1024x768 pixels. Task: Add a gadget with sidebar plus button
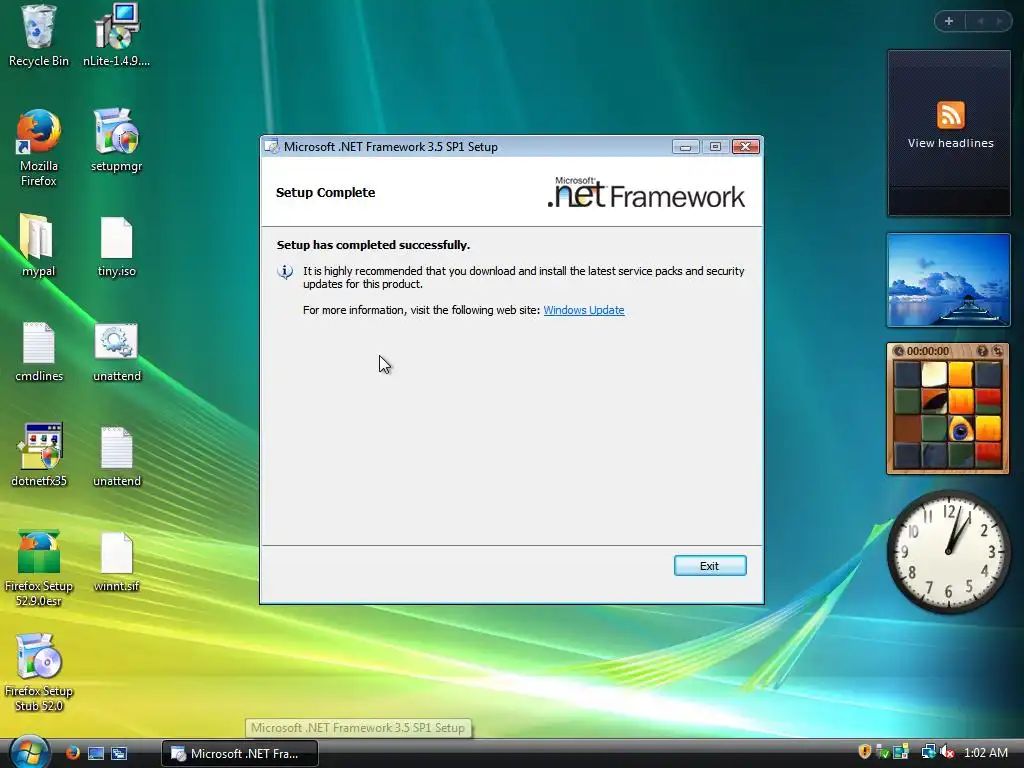(949, 22)
